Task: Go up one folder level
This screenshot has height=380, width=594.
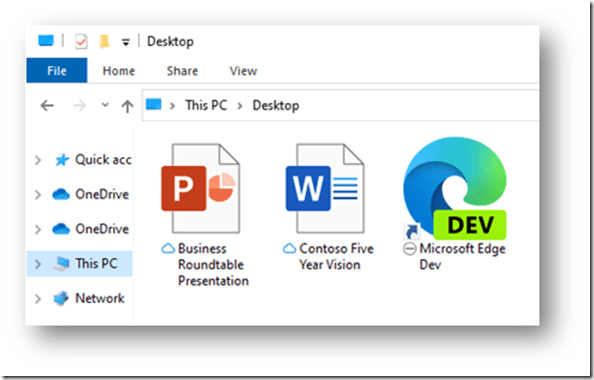Action: (x=127, y=106)
